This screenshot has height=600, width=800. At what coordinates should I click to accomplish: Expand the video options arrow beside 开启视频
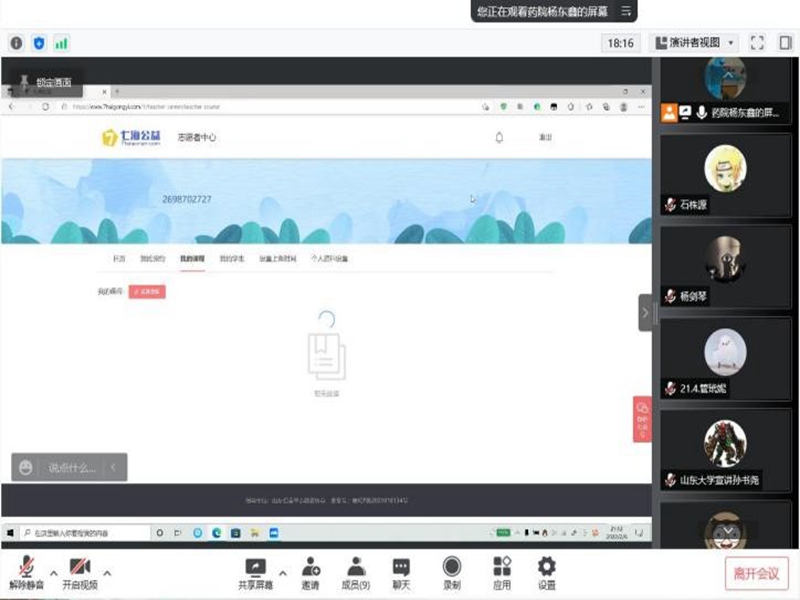click(x=107, y=573)
